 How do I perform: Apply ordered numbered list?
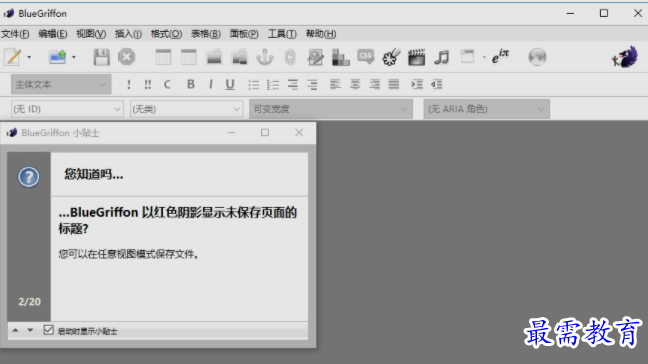273,84
